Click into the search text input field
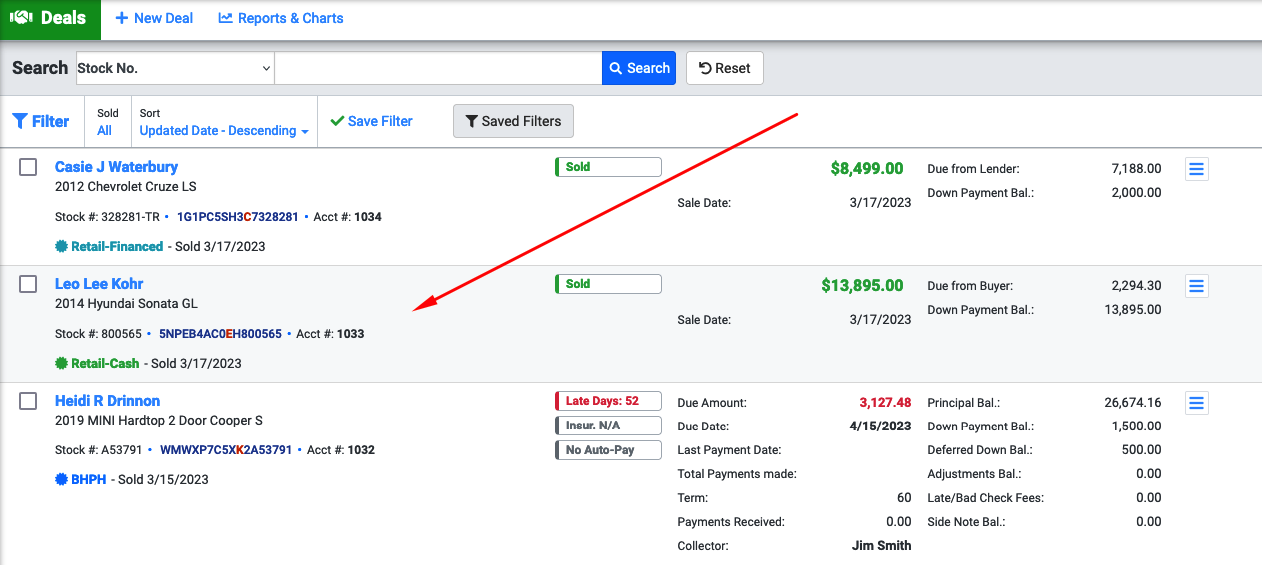This screenshot has height=565, width=1262. (438, 68)
